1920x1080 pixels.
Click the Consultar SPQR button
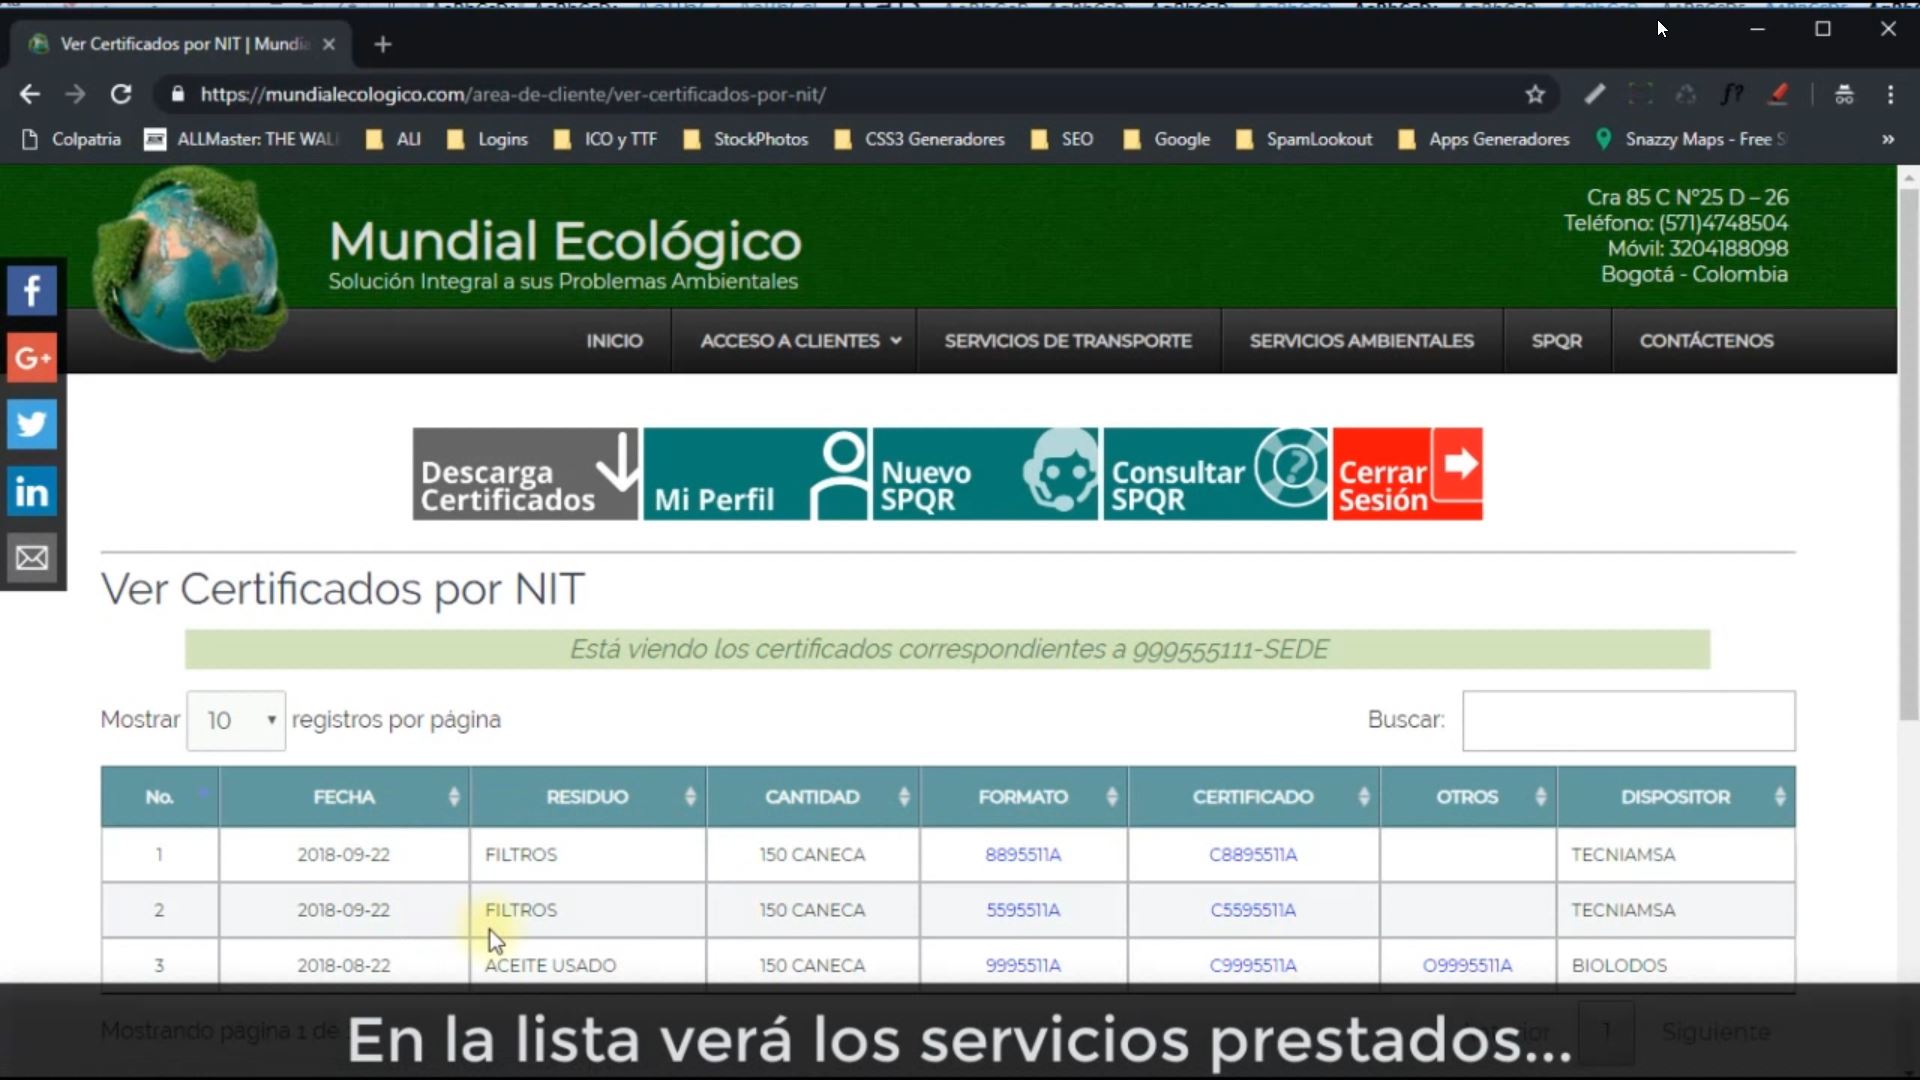coord(1216,474)
